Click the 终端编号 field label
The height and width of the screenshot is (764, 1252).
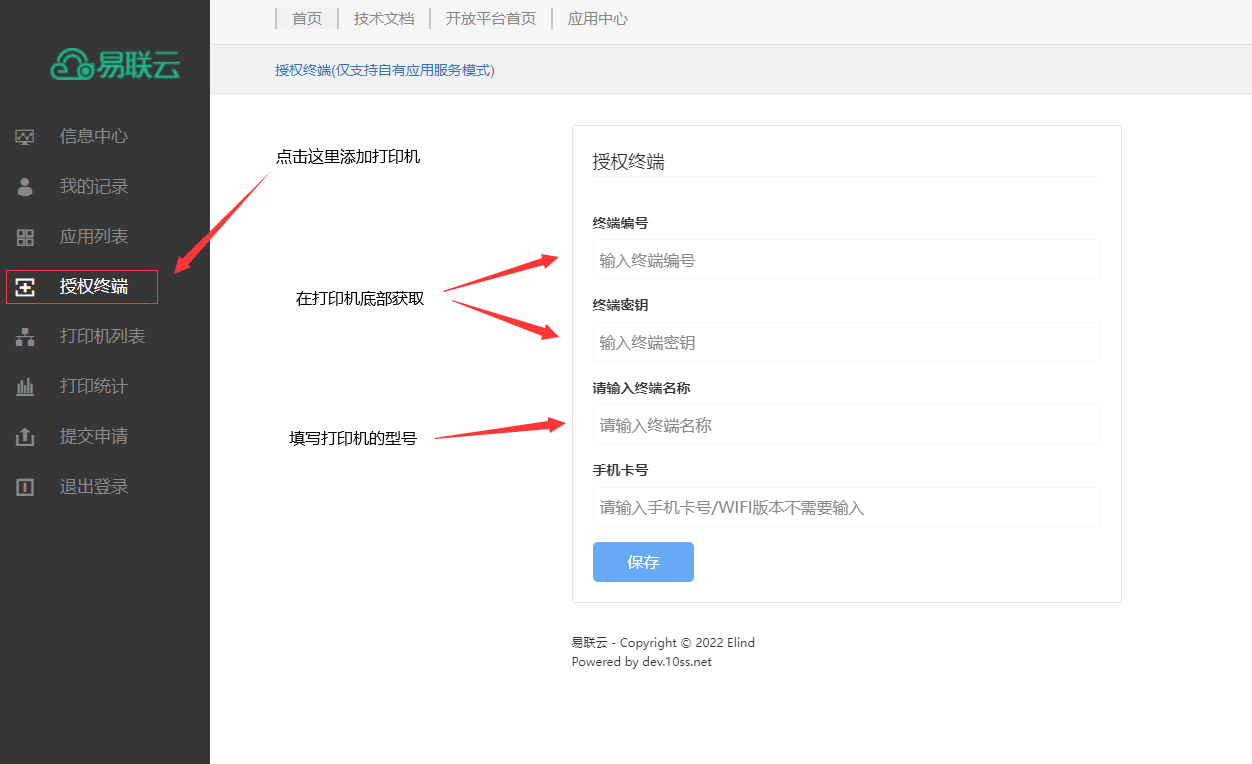(620, 223)
